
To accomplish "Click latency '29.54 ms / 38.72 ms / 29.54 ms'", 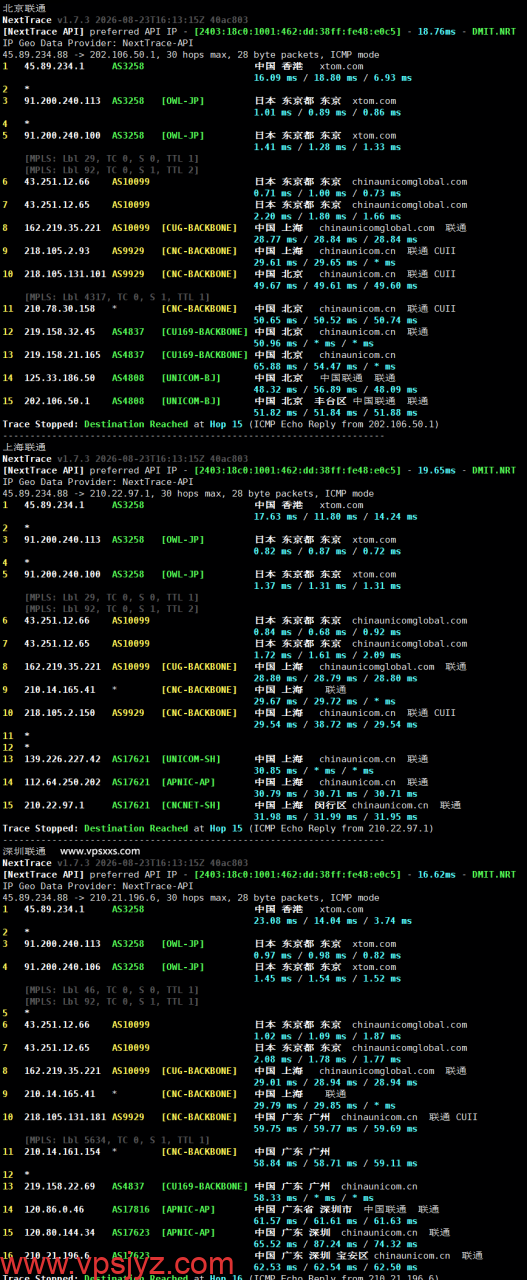I will 336,724.
